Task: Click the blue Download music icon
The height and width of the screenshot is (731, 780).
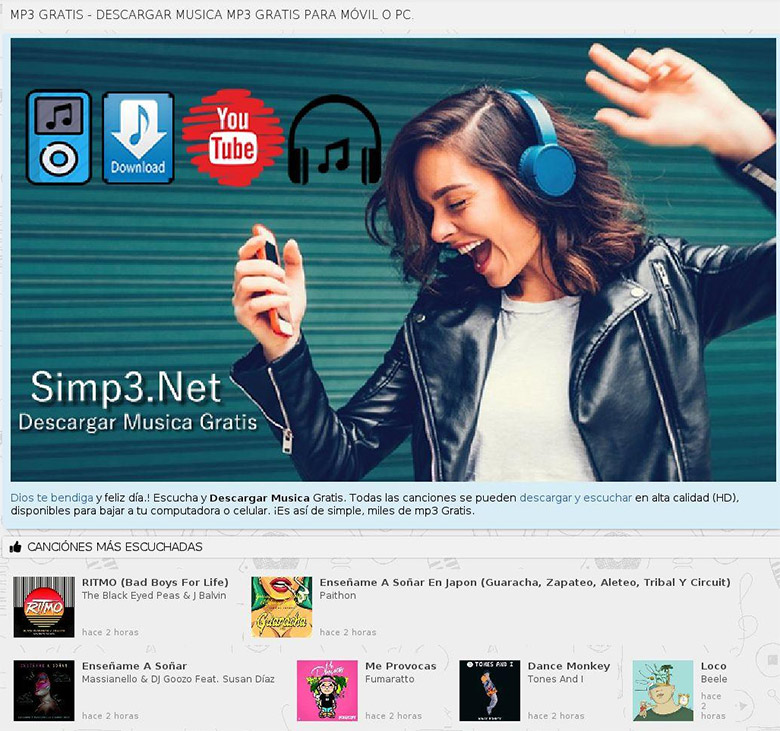Action: tap(138, 138)
